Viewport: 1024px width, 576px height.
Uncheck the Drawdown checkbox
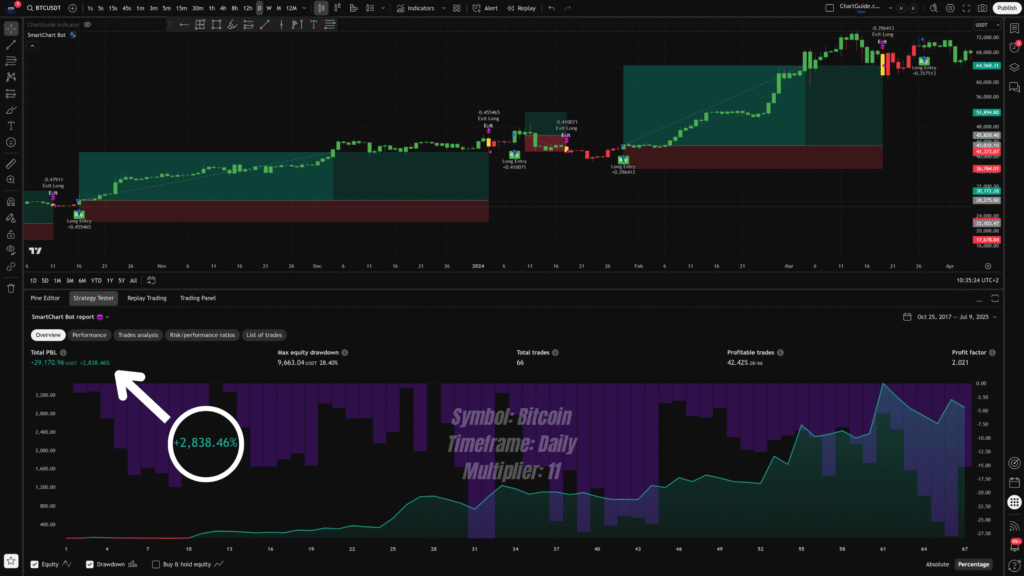tap(89, 564)
